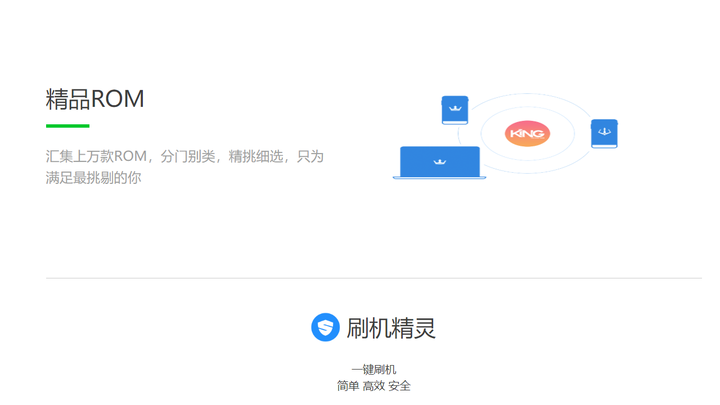The height and width of the screenshot is (405, 720).
Task: Click the 刷机精灵 shield logo
Action: point(325,327)
